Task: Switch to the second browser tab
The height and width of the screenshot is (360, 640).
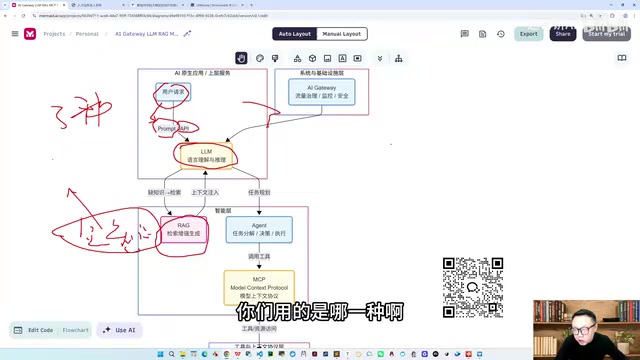Action: coord(97,5)
